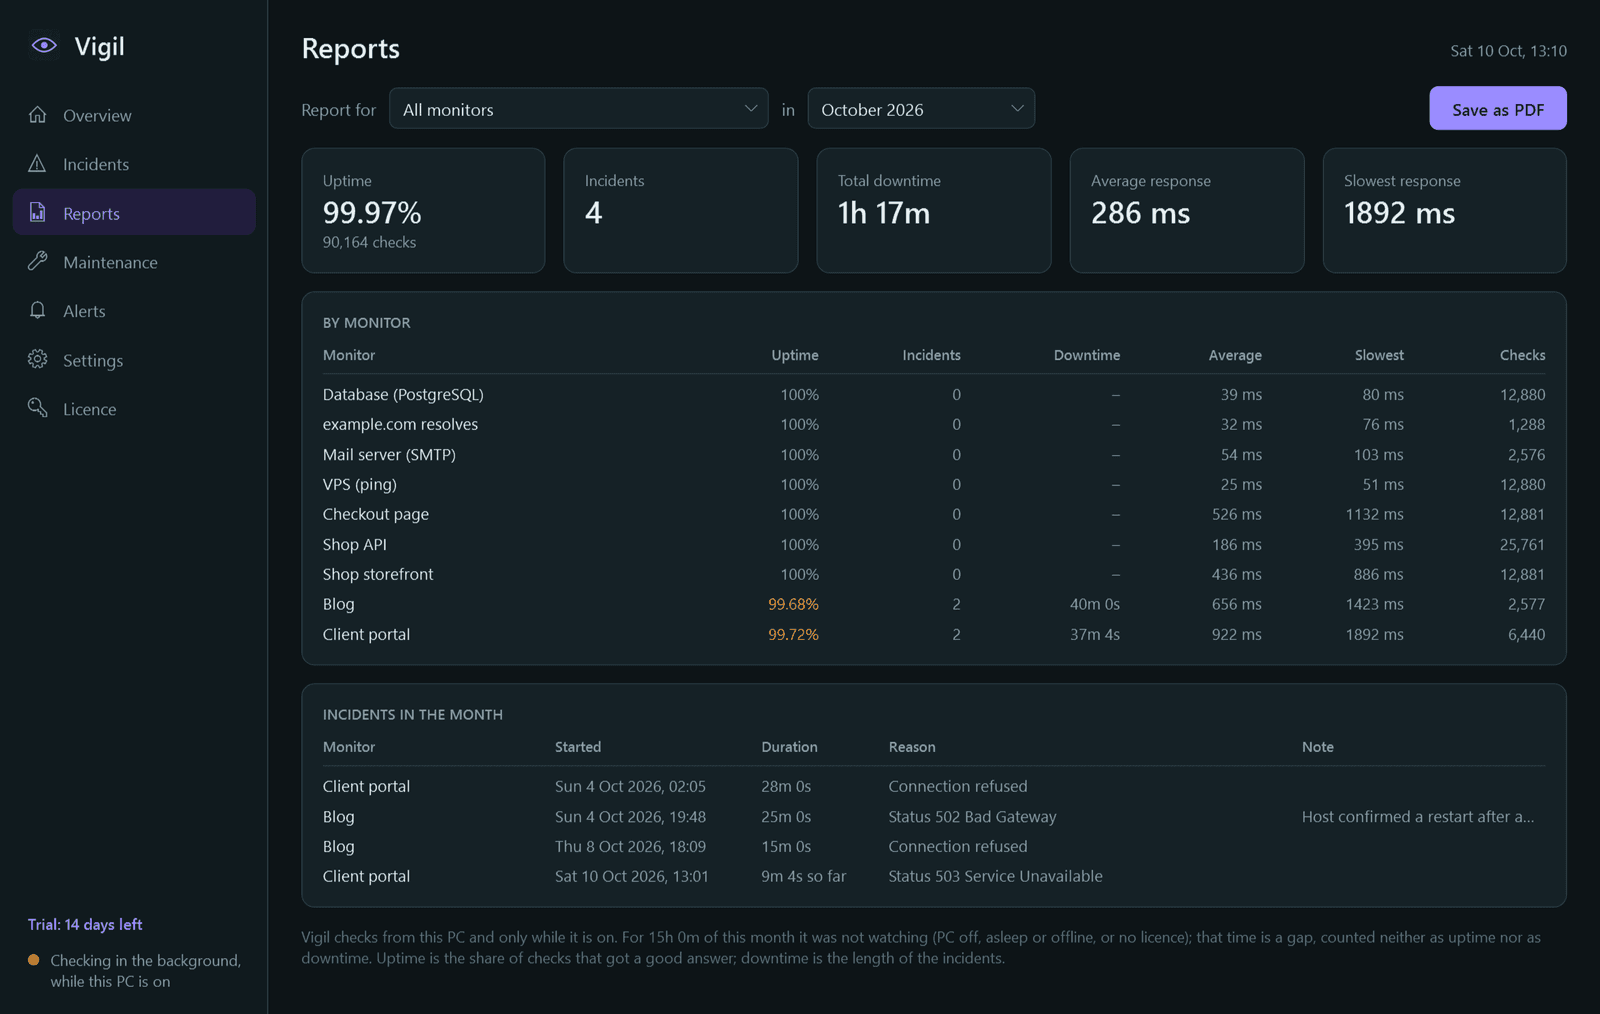Click the Trial: 14 days left link

(85, 925)
